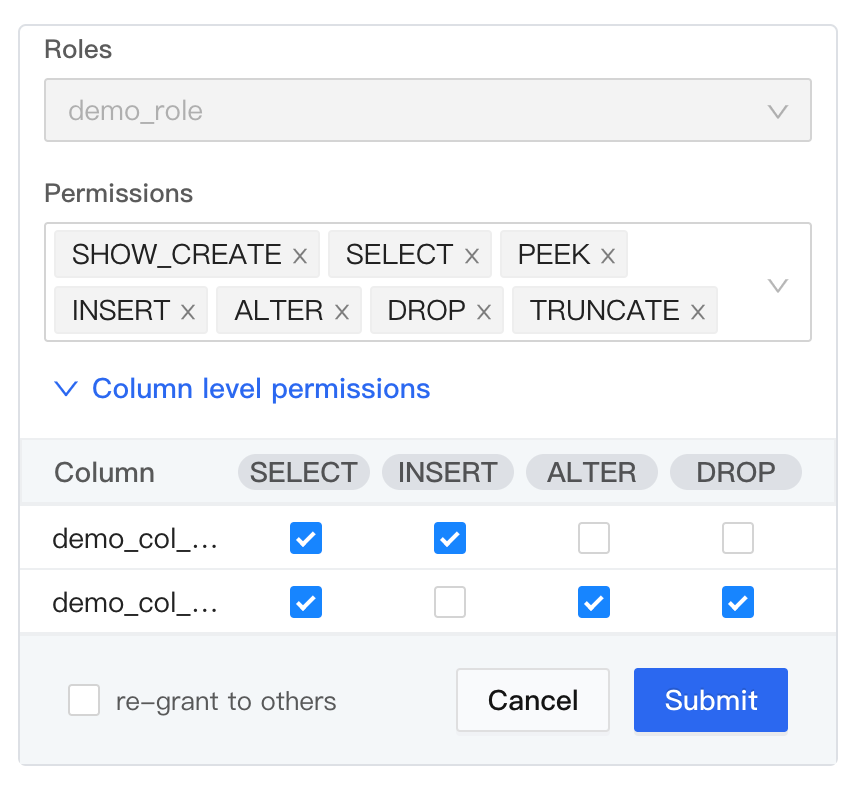Open the Permissions dropdown arrow
Image resolution: width=860 pixels, height=806 pixels.
778,286
